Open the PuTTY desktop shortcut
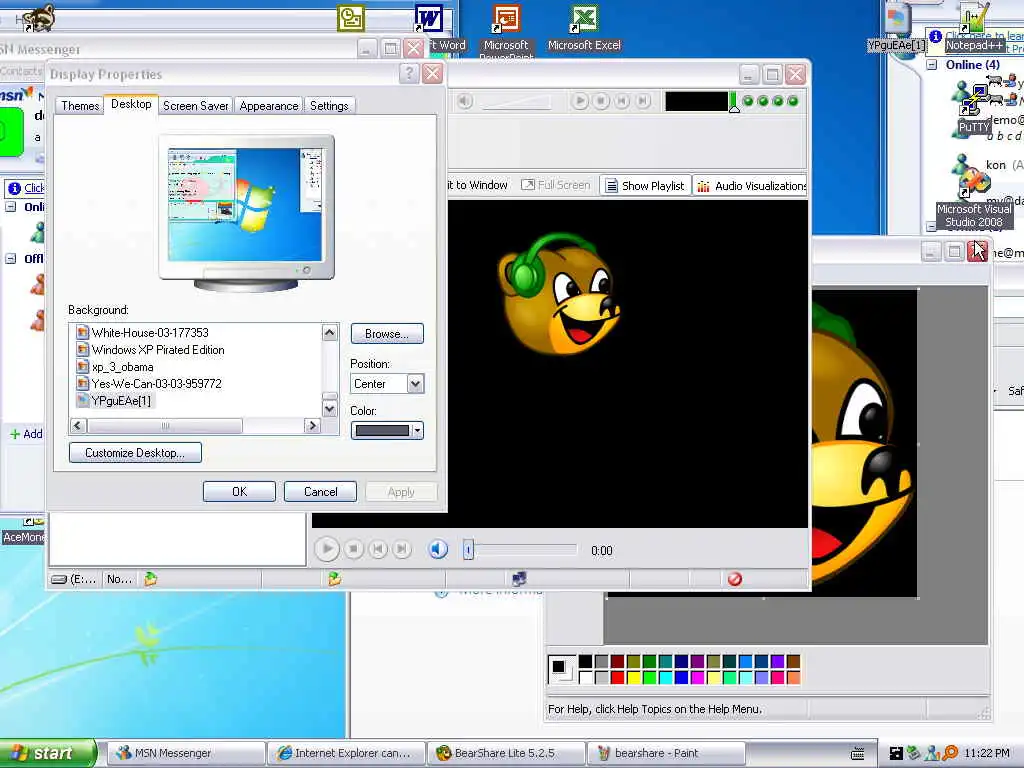 pos(974,108)
